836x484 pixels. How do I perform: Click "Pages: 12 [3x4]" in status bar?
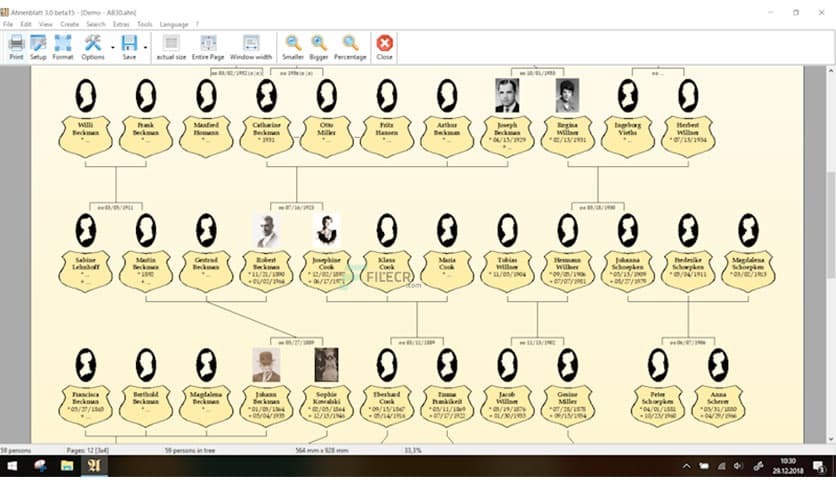(87, 450)
